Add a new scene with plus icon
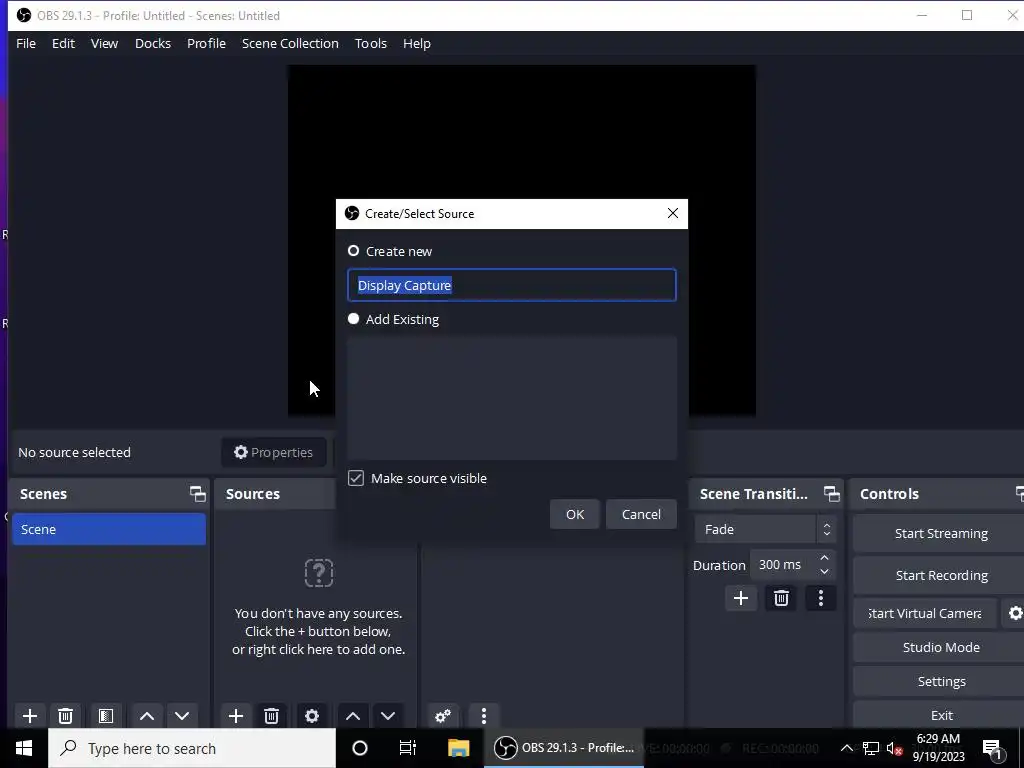This screenshot has height=768, width=1024. (30, 716)
